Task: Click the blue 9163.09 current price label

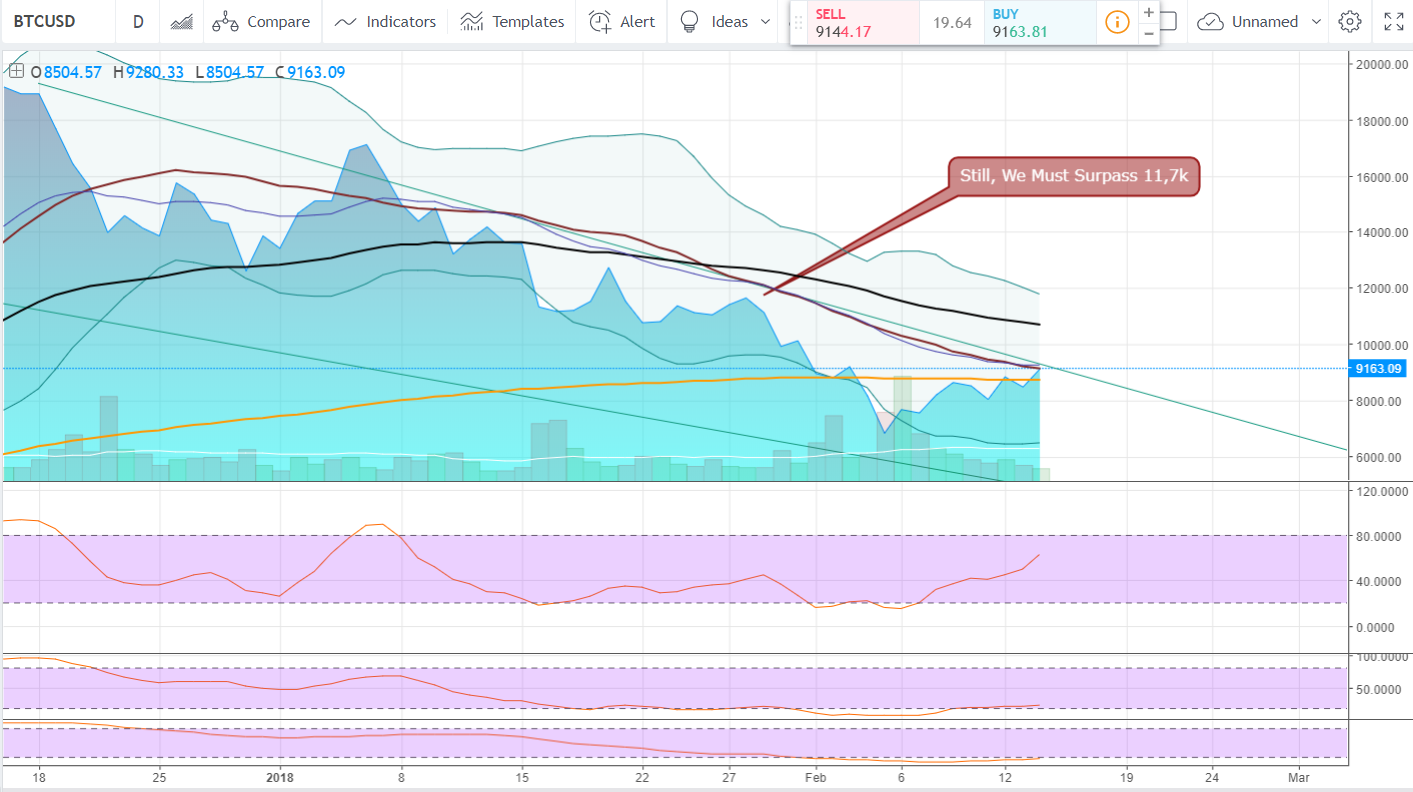Action: [x=1377, y=369]
